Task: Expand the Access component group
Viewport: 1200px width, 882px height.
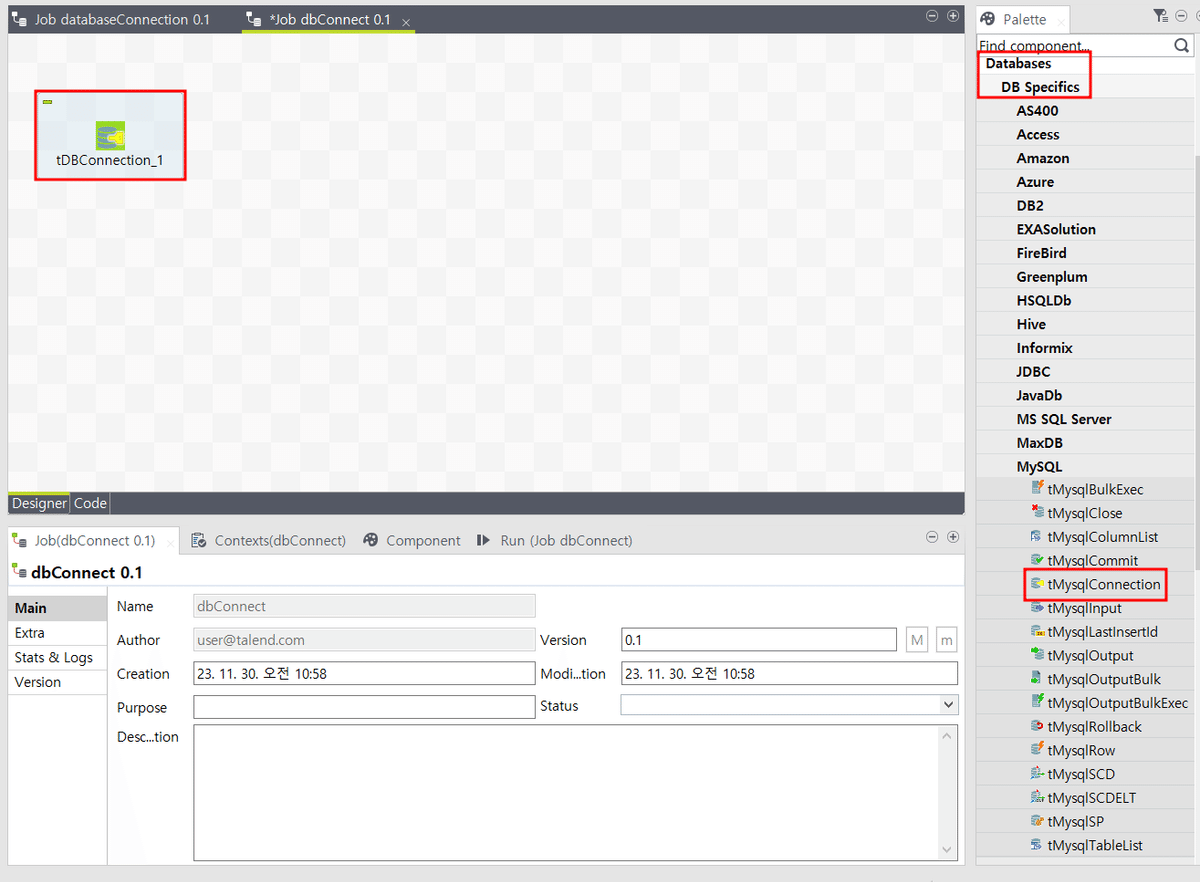Action: (x=1038, y=134)
